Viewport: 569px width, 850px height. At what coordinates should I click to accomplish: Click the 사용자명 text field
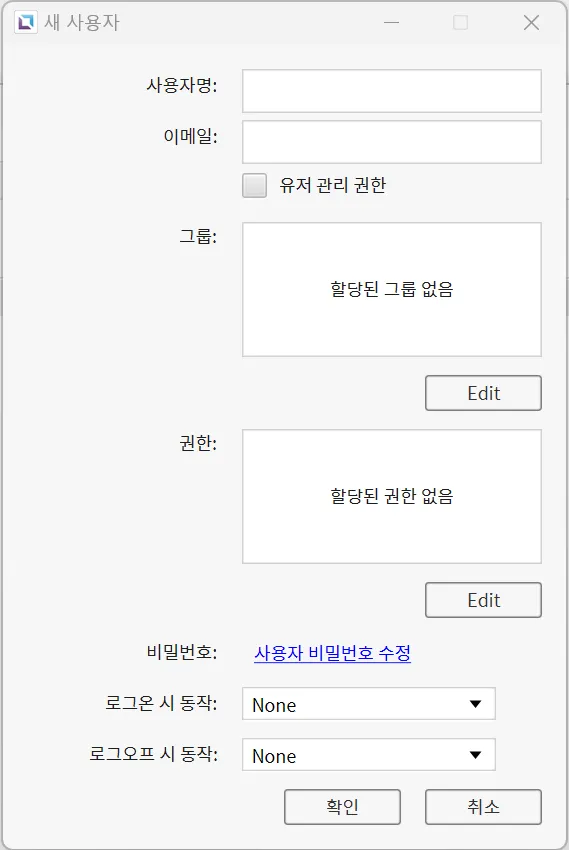coord(391,91)
